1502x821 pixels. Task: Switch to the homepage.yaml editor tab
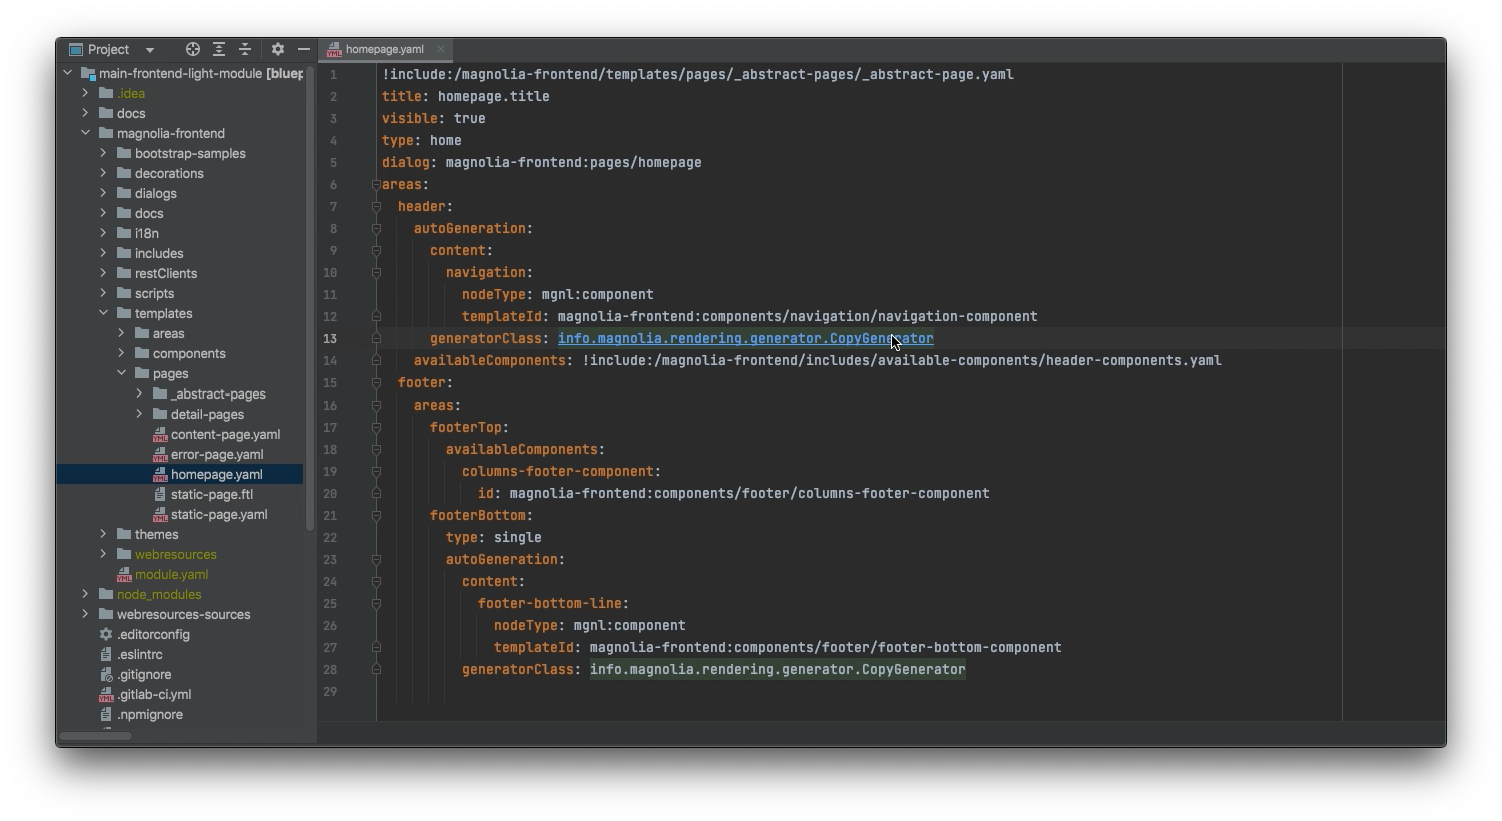[388, 48]
